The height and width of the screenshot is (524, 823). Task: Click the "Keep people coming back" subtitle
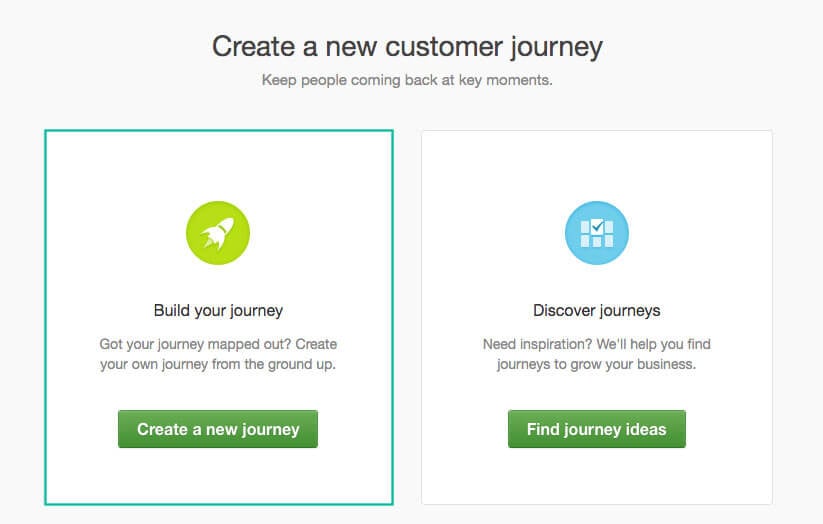tap(407, 80)
